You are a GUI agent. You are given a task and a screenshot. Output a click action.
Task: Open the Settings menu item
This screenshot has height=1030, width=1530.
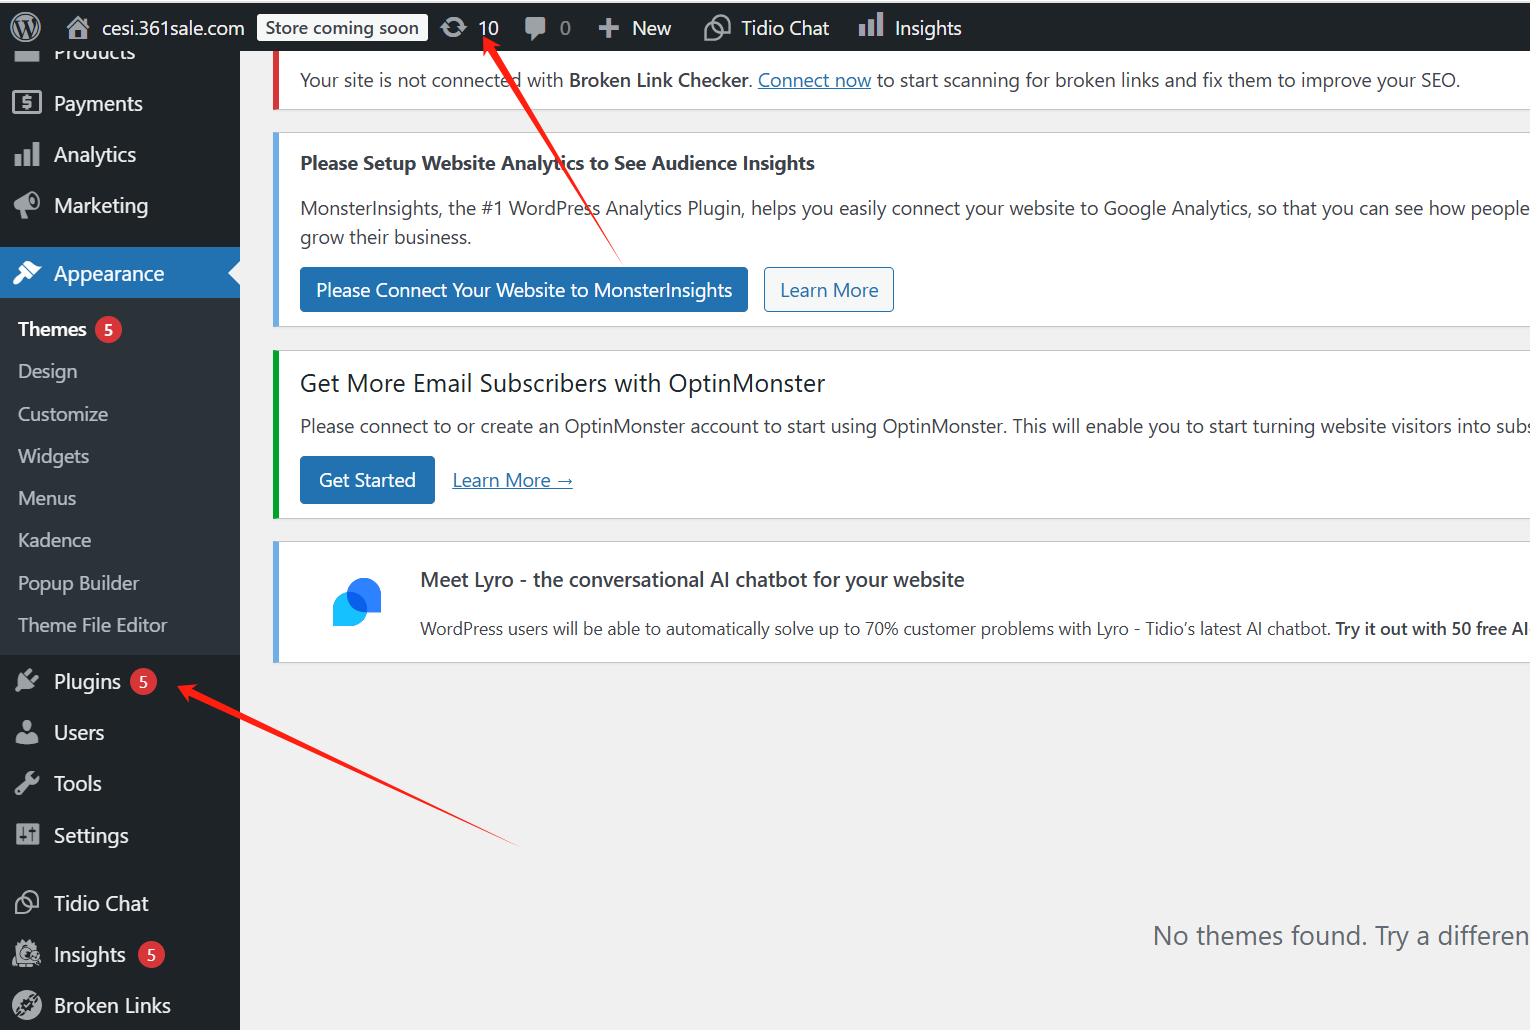tap(91, 835)
